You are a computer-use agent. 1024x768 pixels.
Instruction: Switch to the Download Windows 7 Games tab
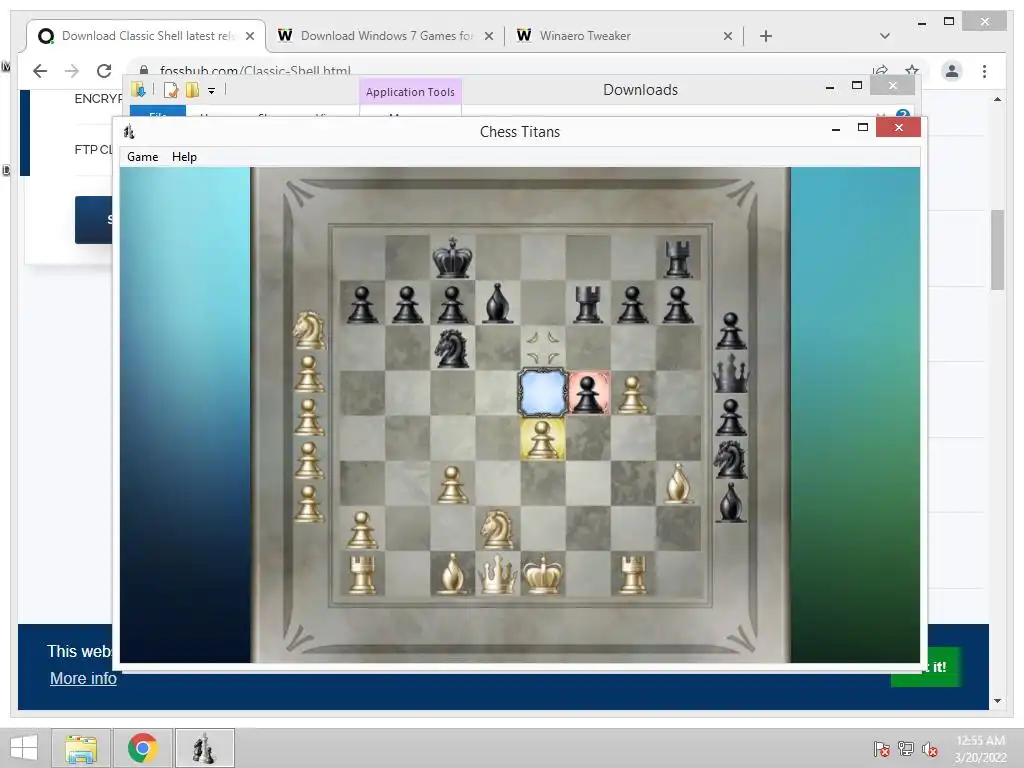[x=385, y=36]
